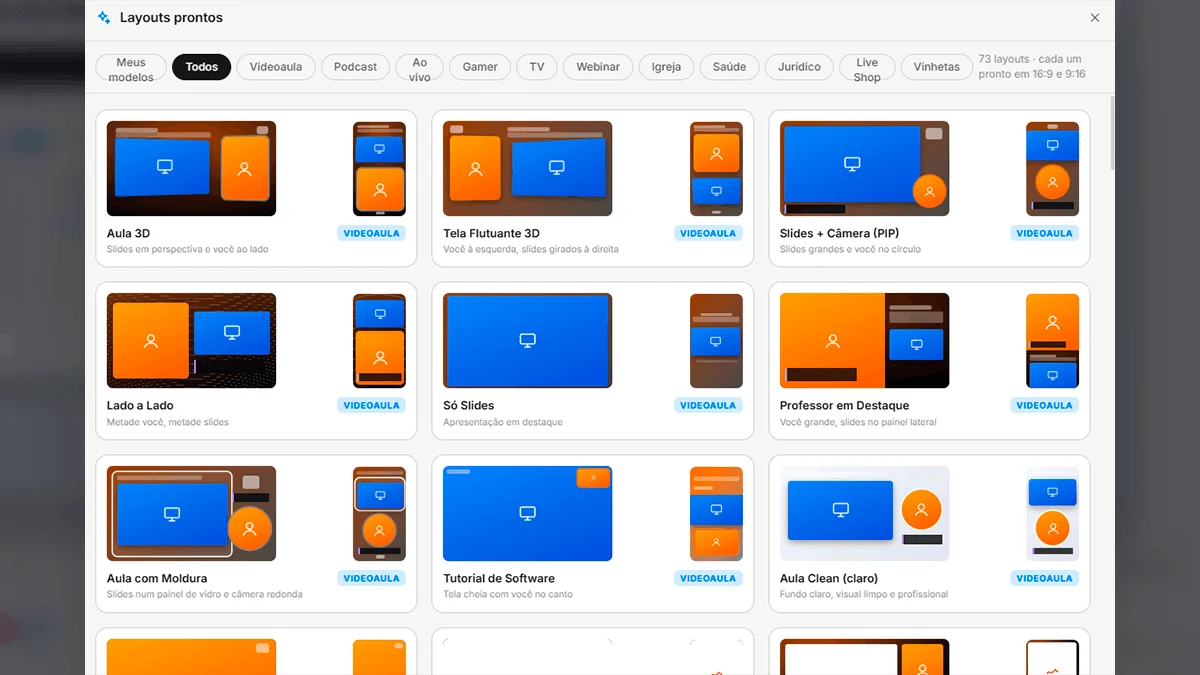Image resolution: width=1200 pixels, height=675 pixels.
Task: Select the Slides + Câmera (PIP) vertical preview
Action: click(x=1052, y=169)
